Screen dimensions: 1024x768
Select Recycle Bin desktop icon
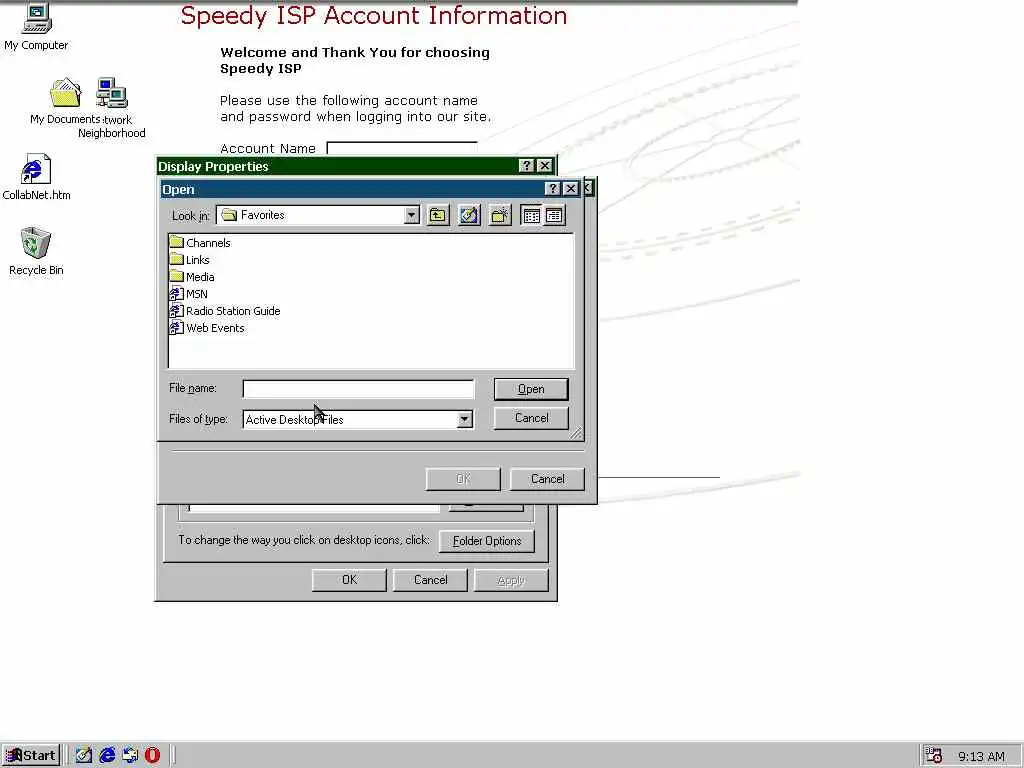coord(35,243)
